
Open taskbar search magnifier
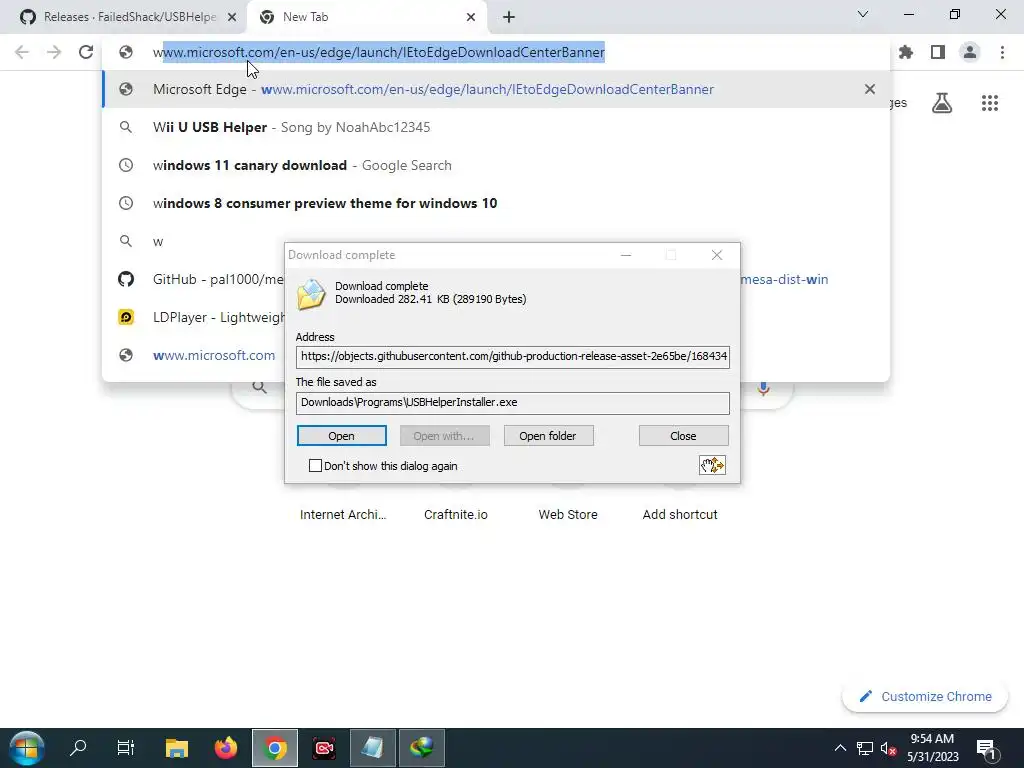click(x=78, y=748)
